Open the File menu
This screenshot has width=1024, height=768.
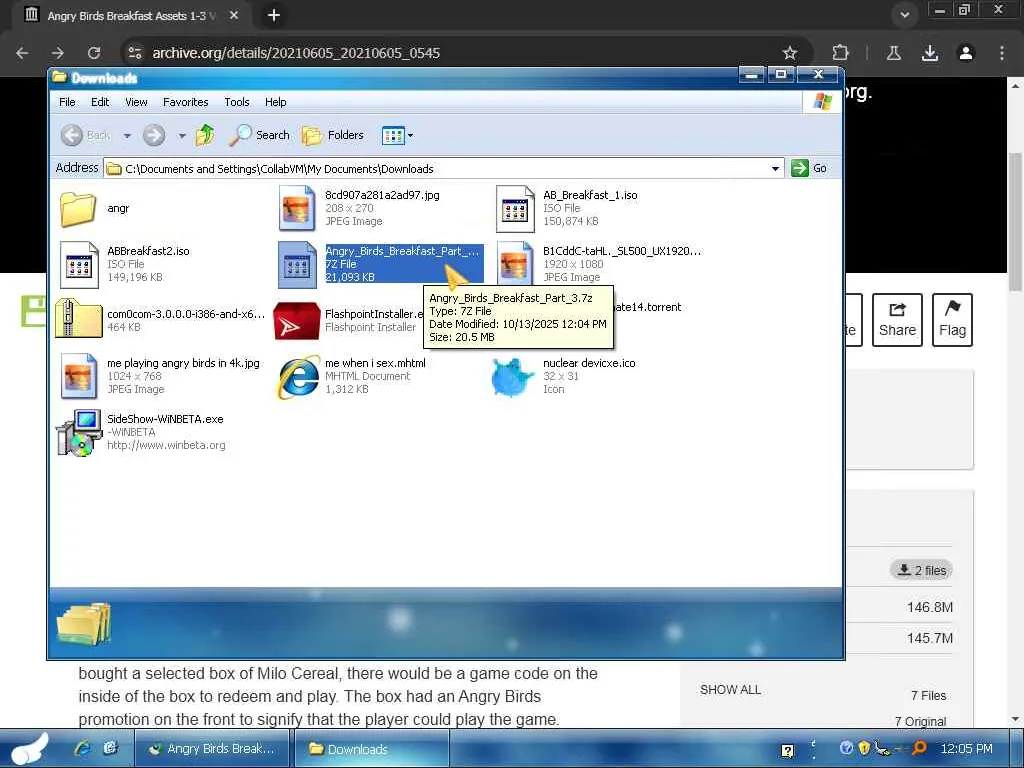click(67, 102)
